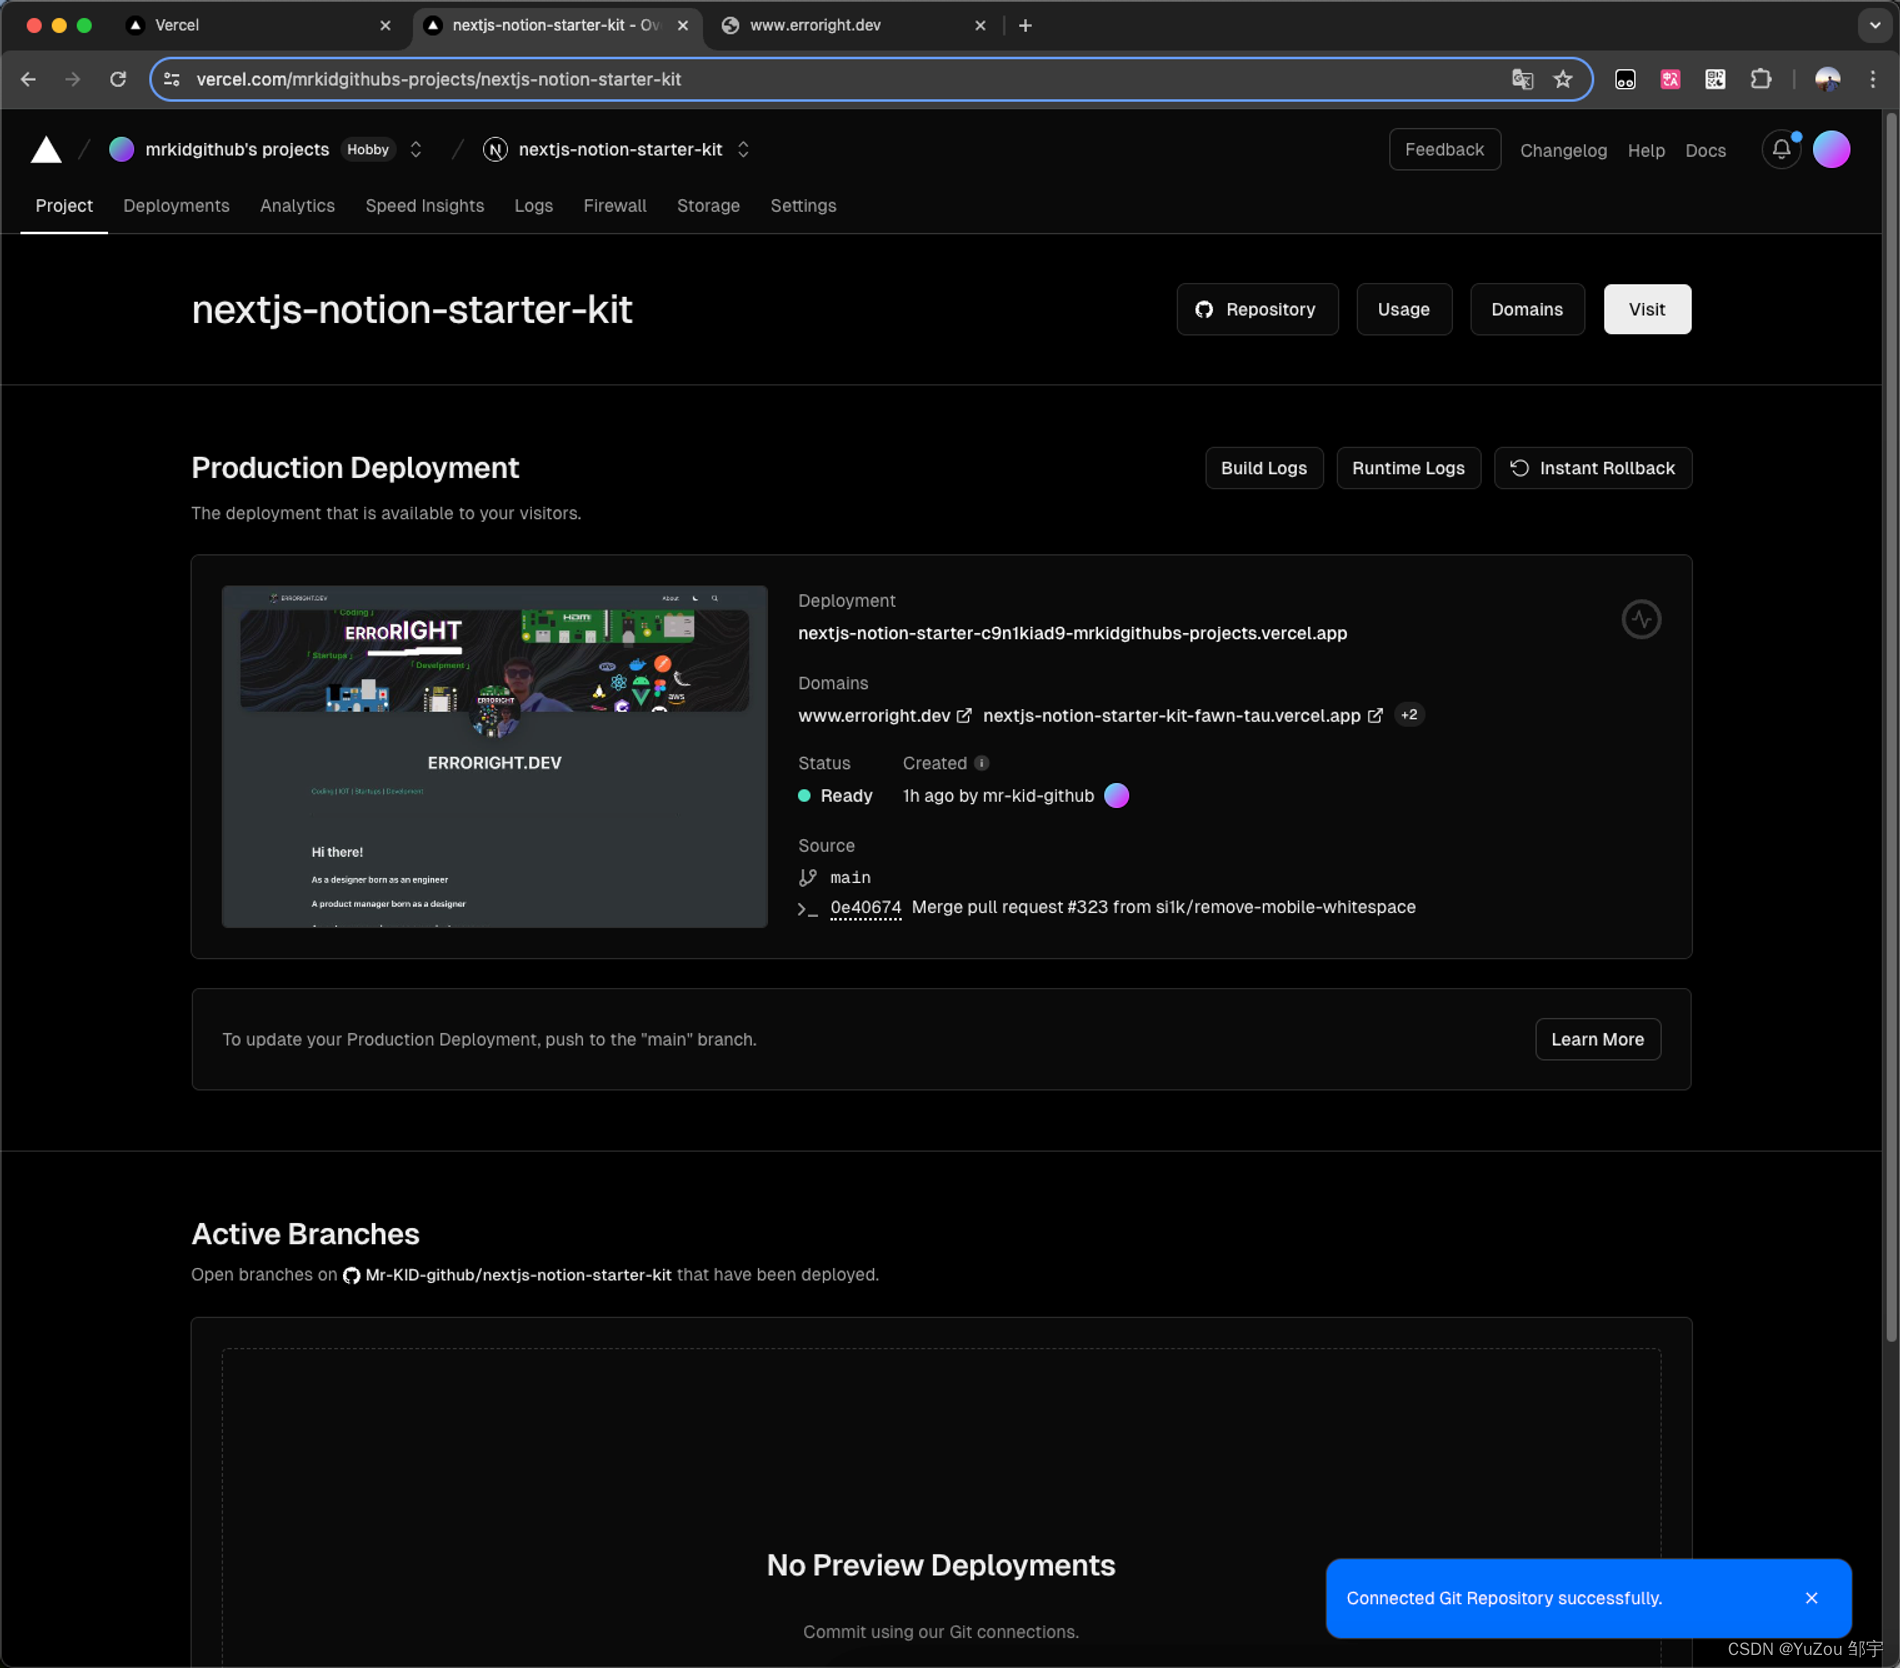Open Runtime Logs
This screenshot has height=1668, width=1900.
click(1407, 469)
